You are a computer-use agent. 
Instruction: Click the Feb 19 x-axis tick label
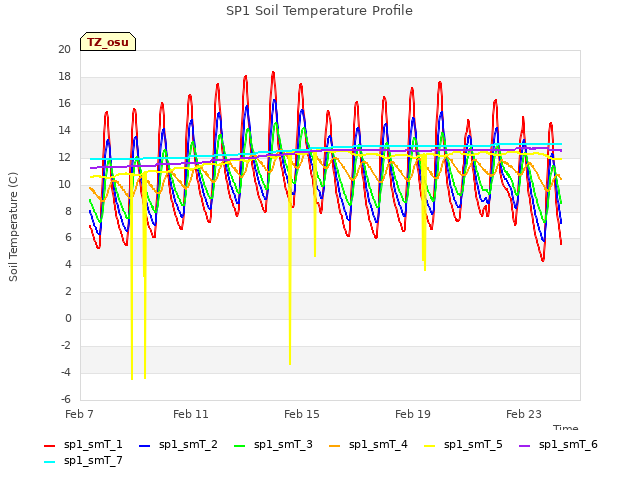pyautogui.click(x=413, y=414)
